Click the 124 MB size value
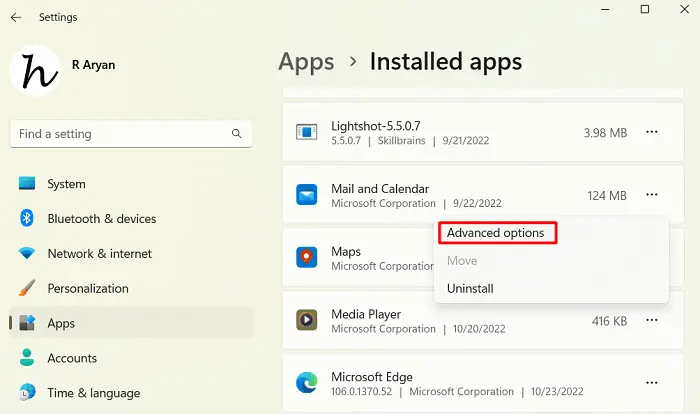The image size is (700, 414). tap(607, 196)
